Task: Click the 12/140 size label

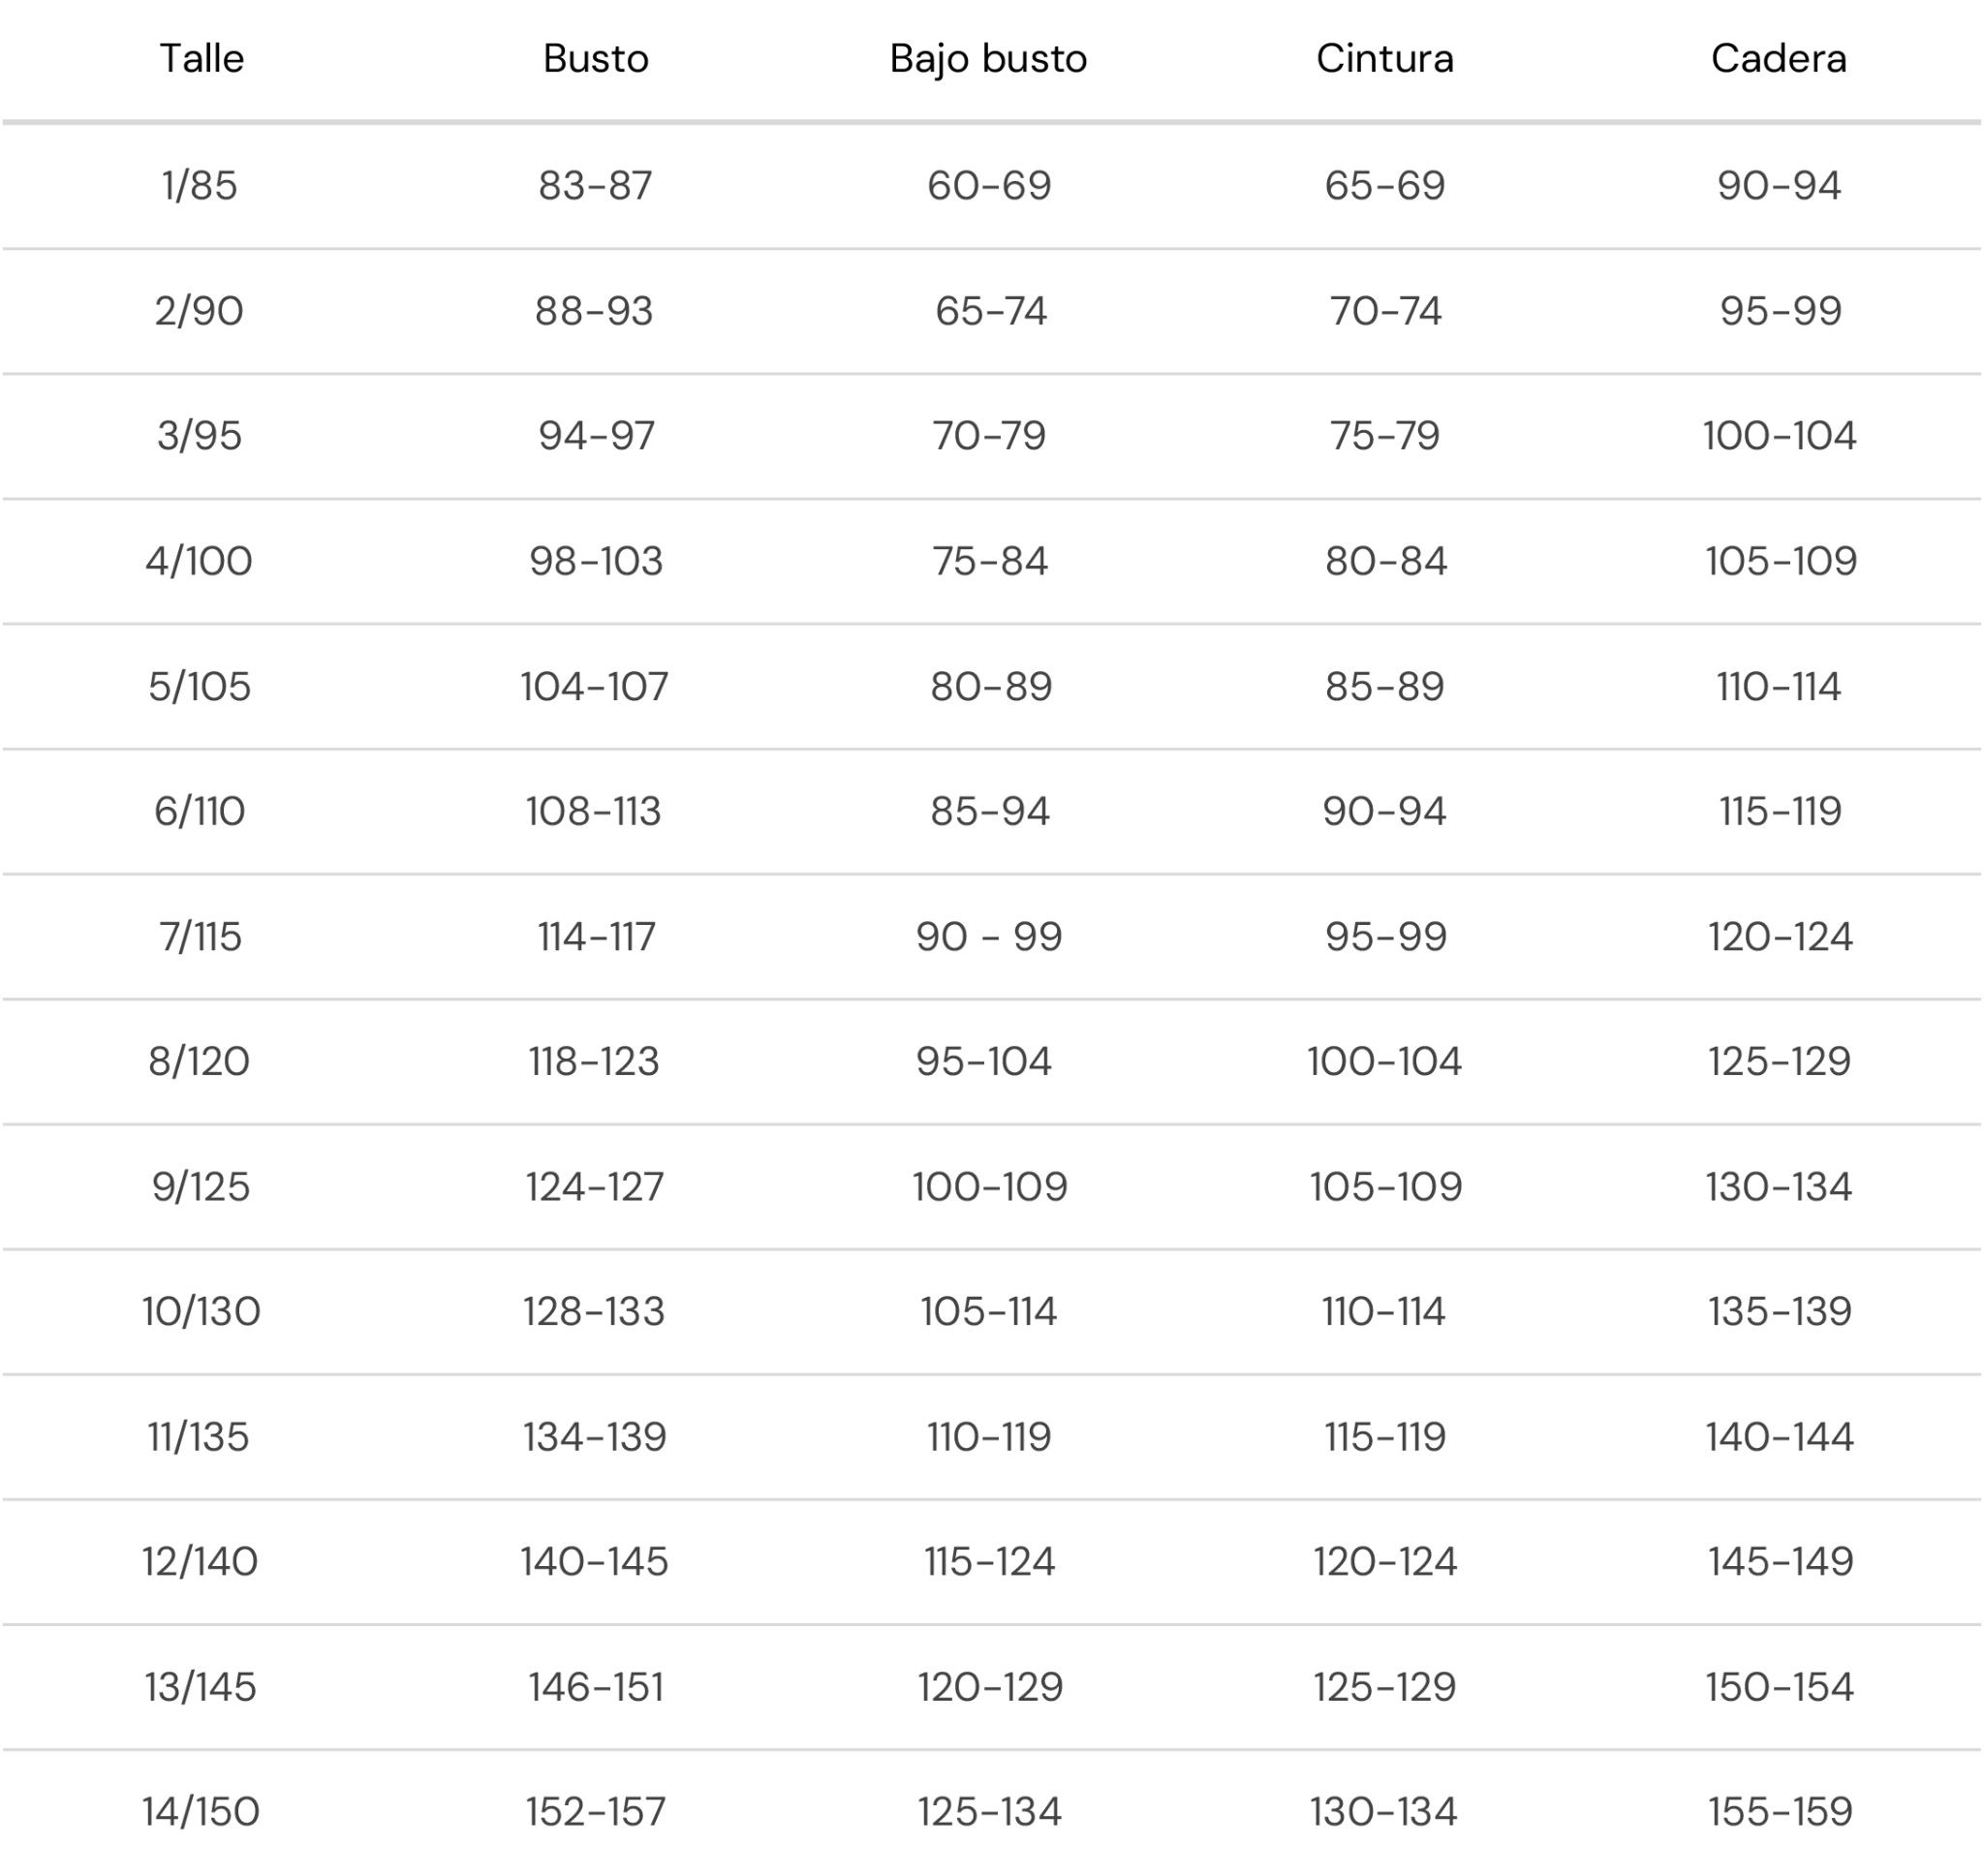Action: pyautogui.click(x=200, y=1561)
